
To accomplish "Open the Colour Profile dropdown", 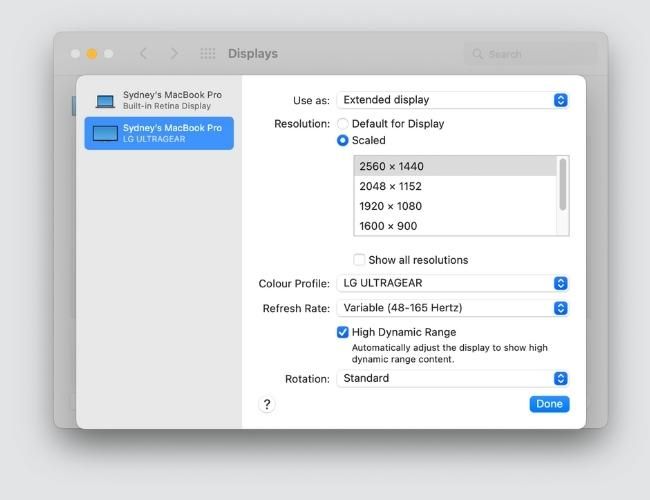I will (x=452, y=283).
